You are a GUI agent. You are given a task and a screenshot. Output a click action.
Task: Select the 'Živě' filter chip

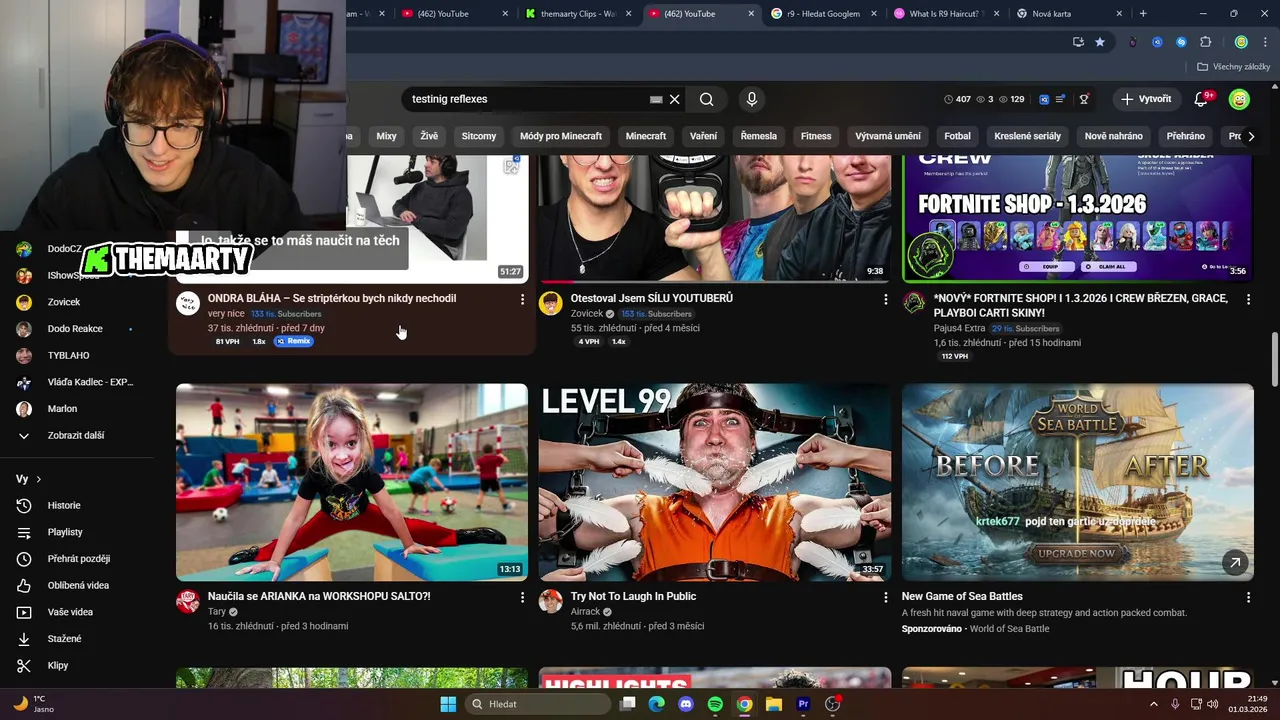pos(429,136)
